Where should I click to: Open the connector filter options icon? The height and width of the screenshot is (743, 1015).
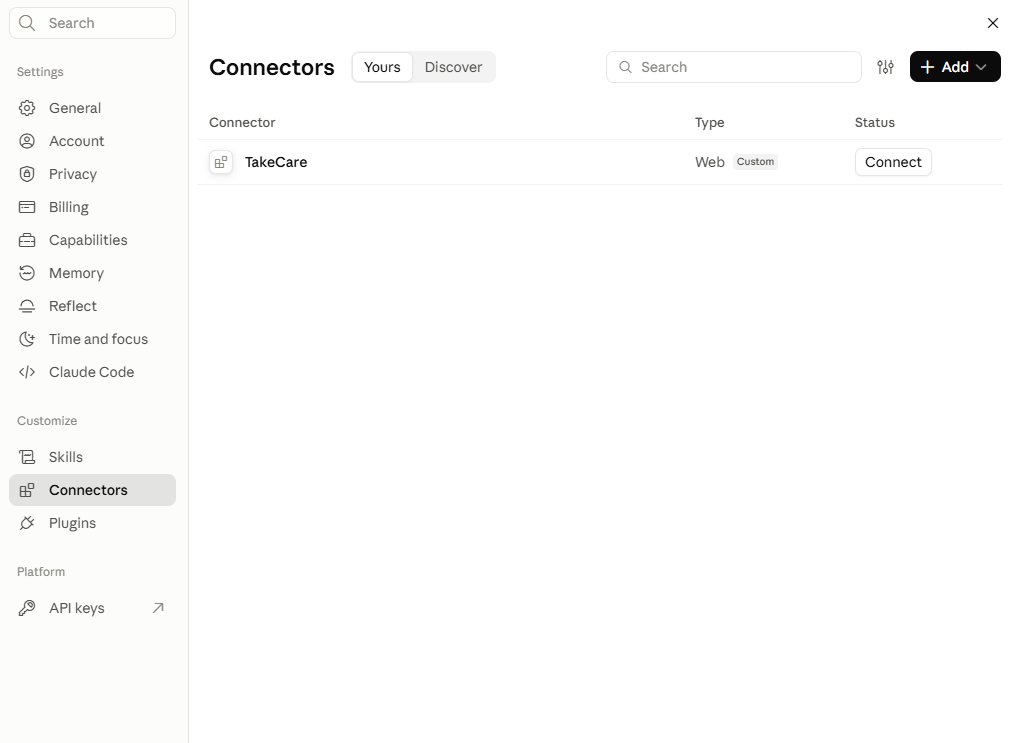point(886,67)
